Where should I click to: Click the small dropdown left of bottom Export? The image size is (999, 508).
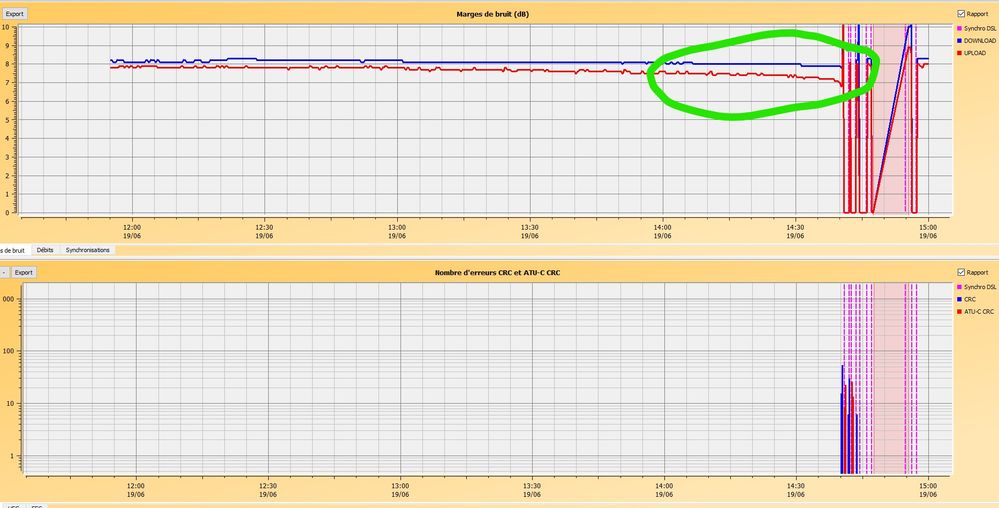pyautogui.click(x=3, y=272)
